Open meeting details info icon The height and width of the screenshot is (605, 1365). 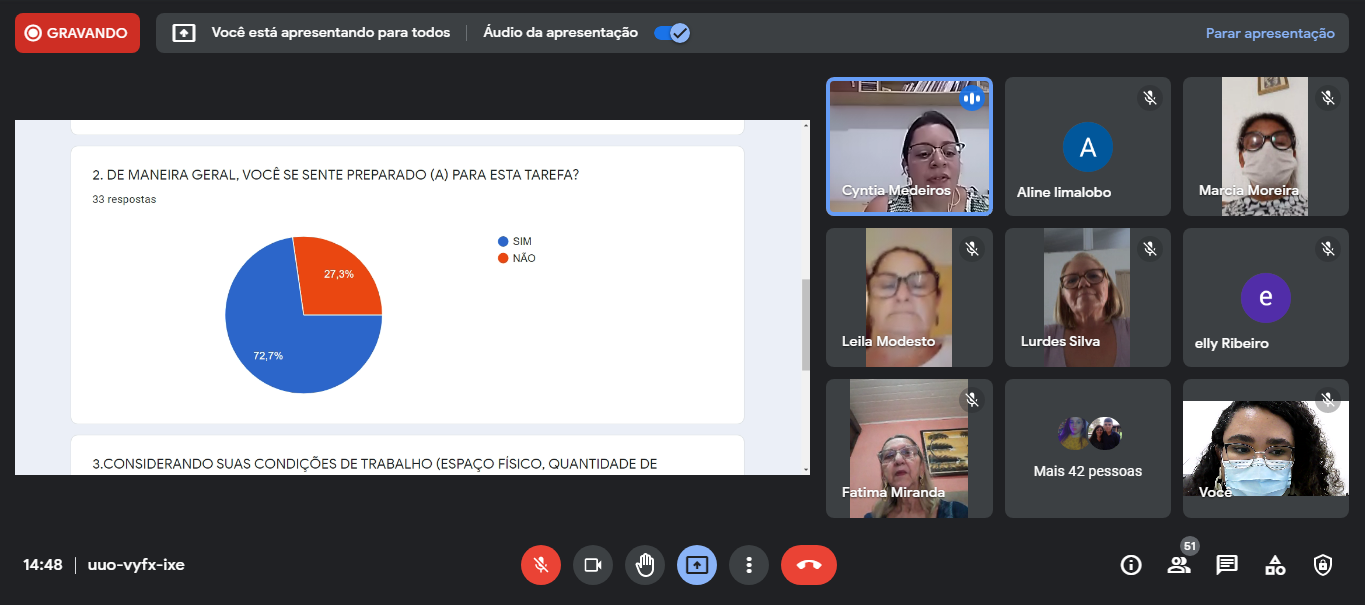[1131, 565]
